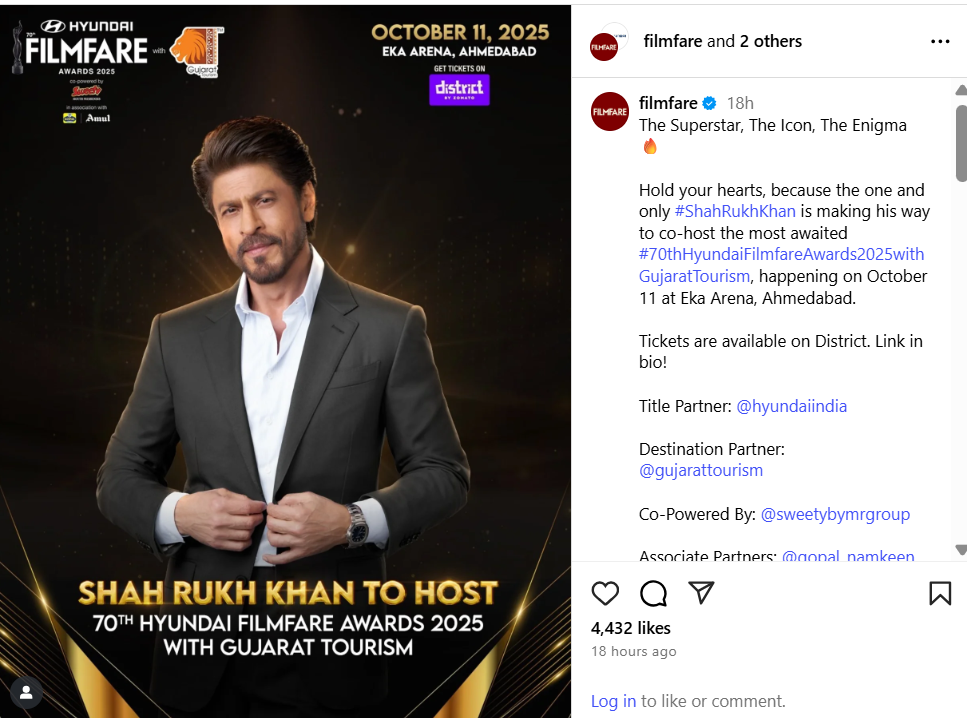
Task: Share the post with paper plane icon
Action: tap(701, 593)
